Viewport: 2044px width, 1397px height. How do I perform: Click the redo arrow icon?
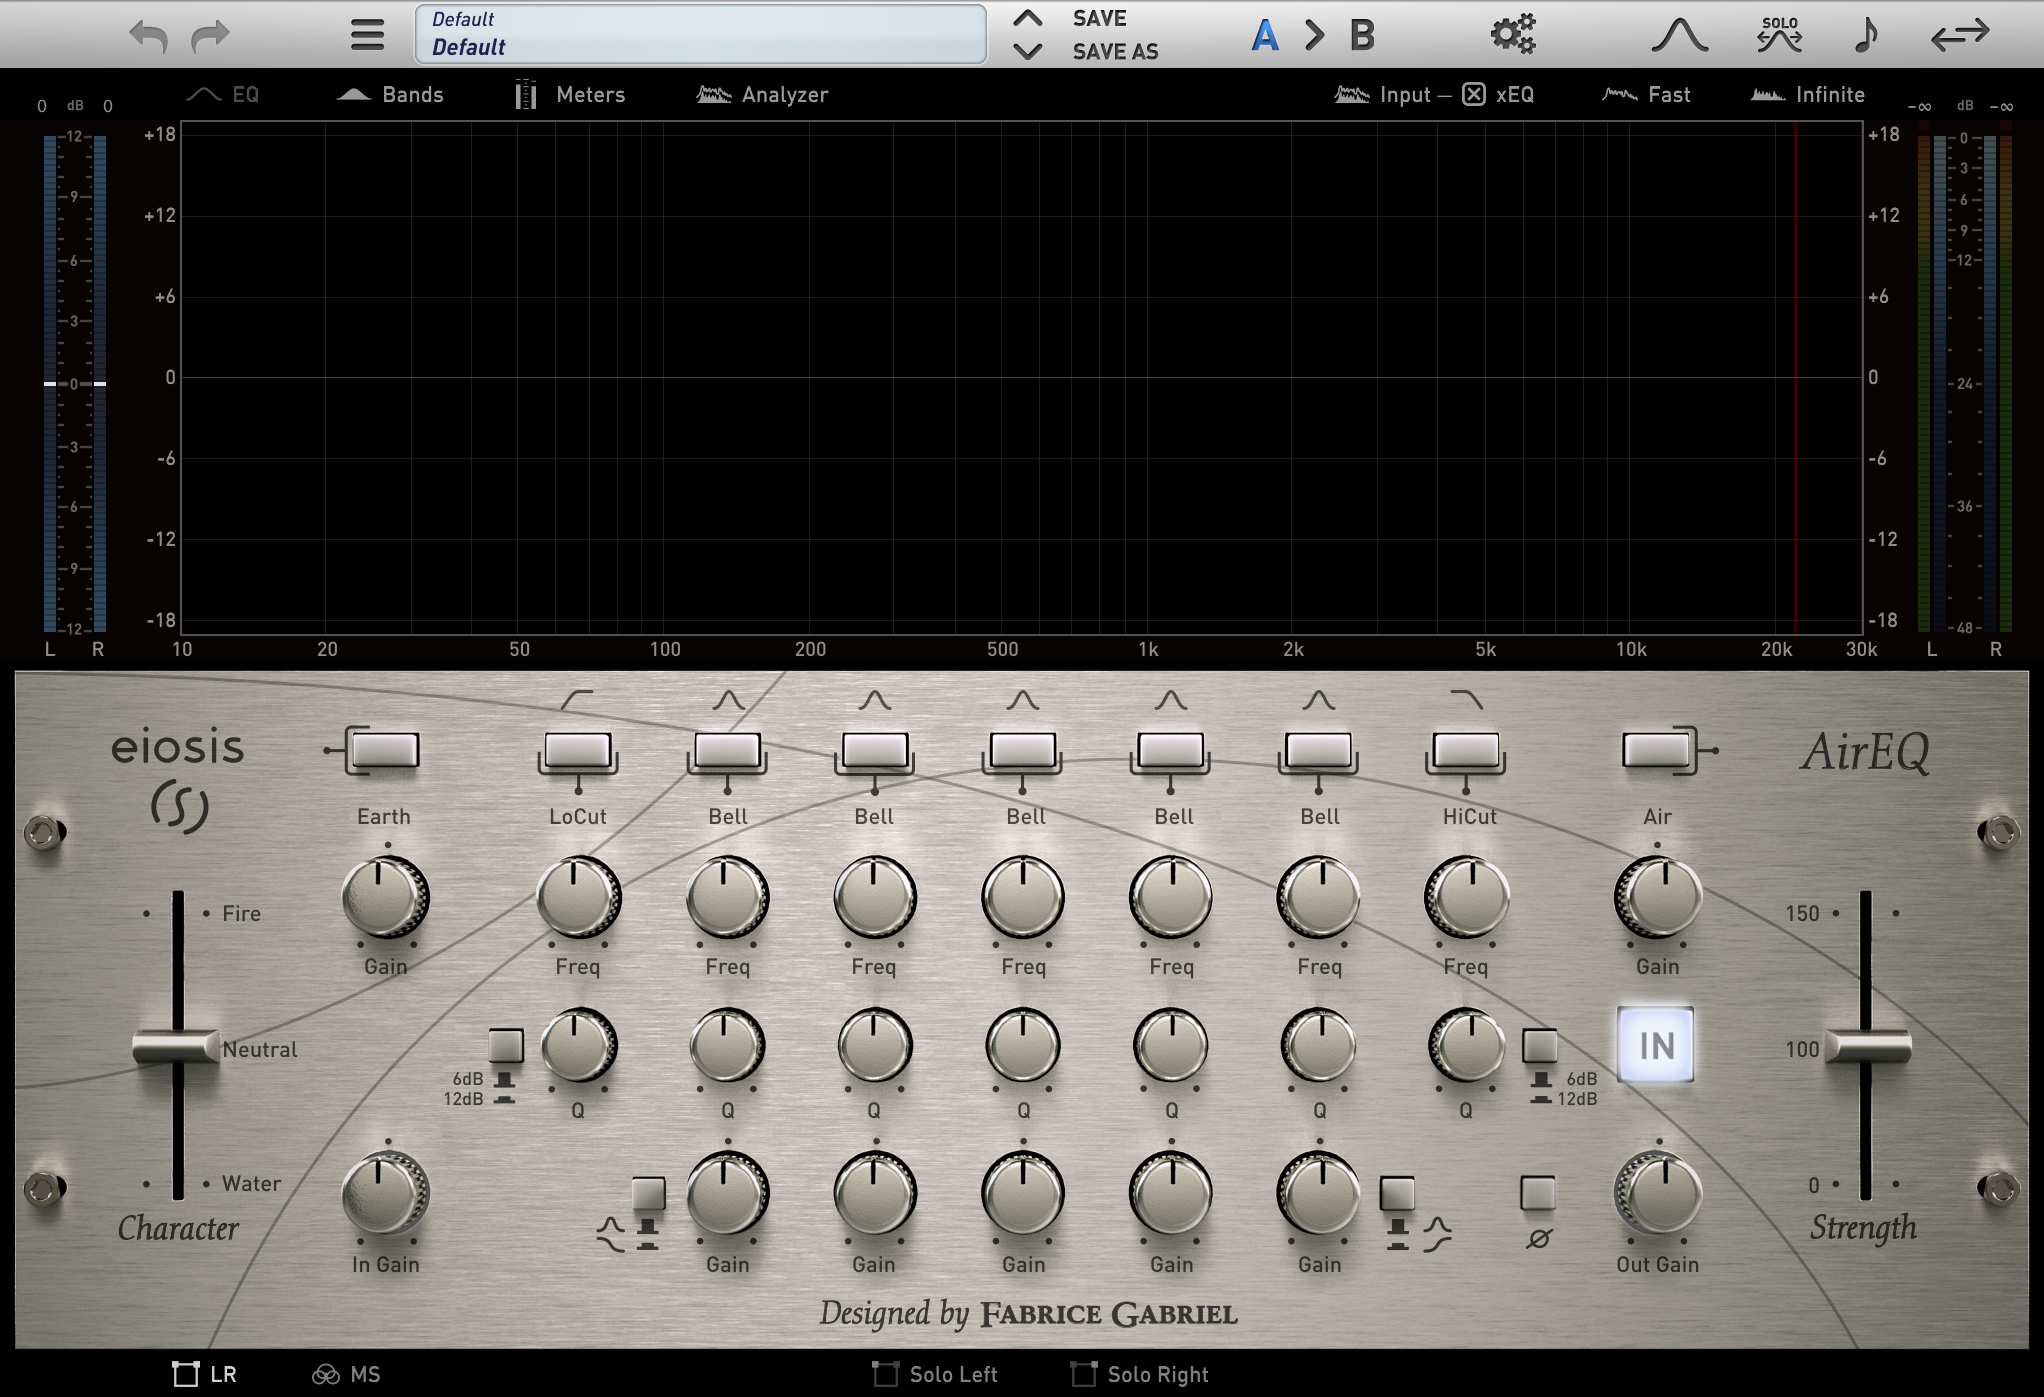click(x=211, y=36)
